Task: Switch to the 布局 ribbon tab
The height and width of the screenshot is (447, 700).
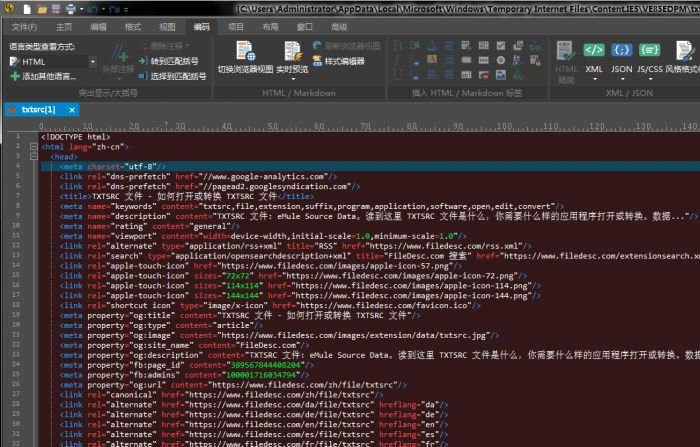Action: pyautogui.click(x=270, y=27)
